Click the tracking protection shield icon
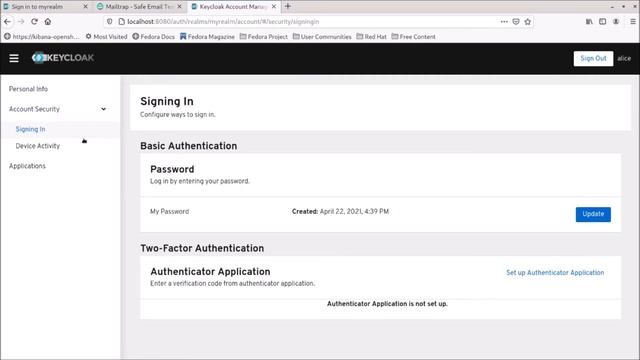The width and height of the screenshot is (640, 360). click(109, 22)
